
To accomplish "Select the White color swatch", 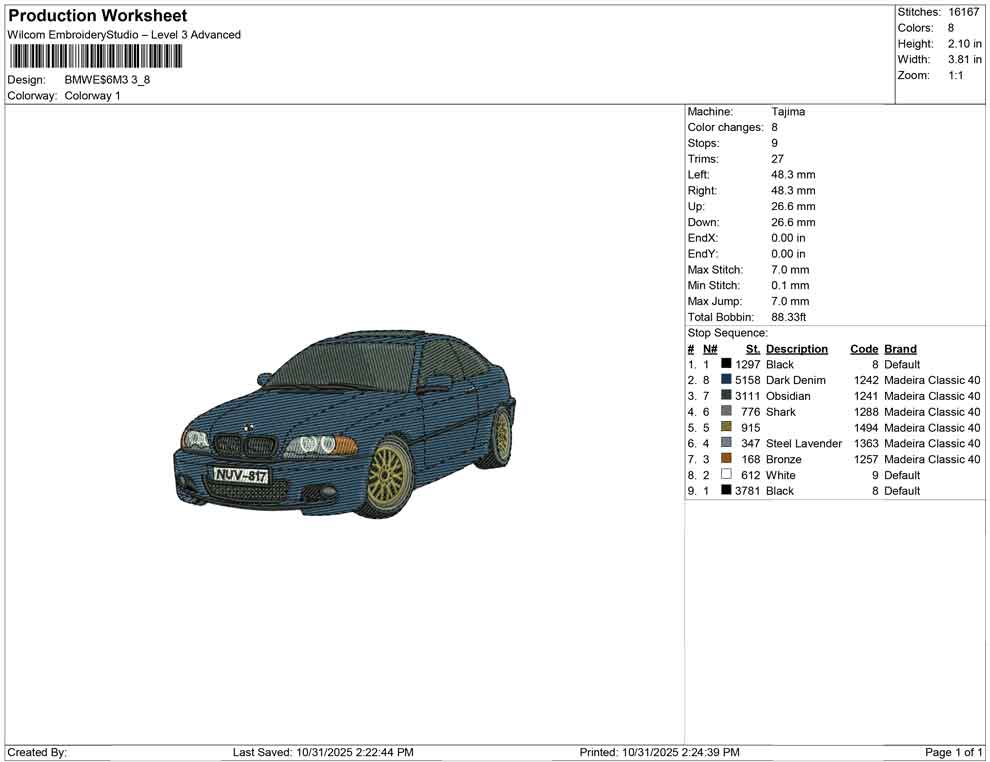I will coord(725,475).
